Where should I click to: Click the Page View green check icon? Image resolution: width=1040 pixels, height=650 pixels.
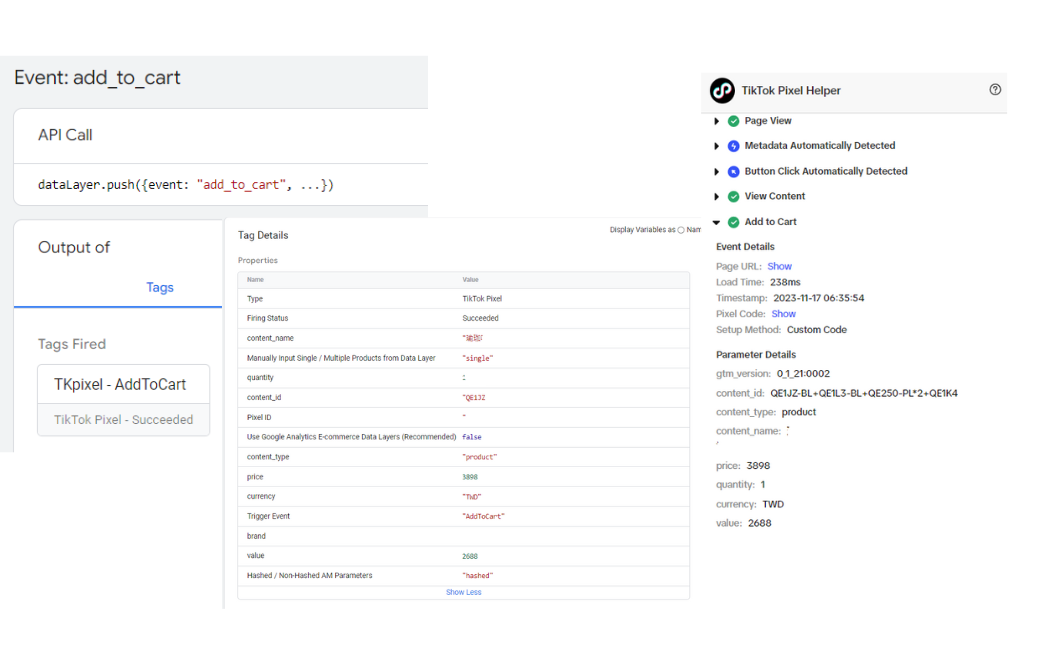click(734, 121)
